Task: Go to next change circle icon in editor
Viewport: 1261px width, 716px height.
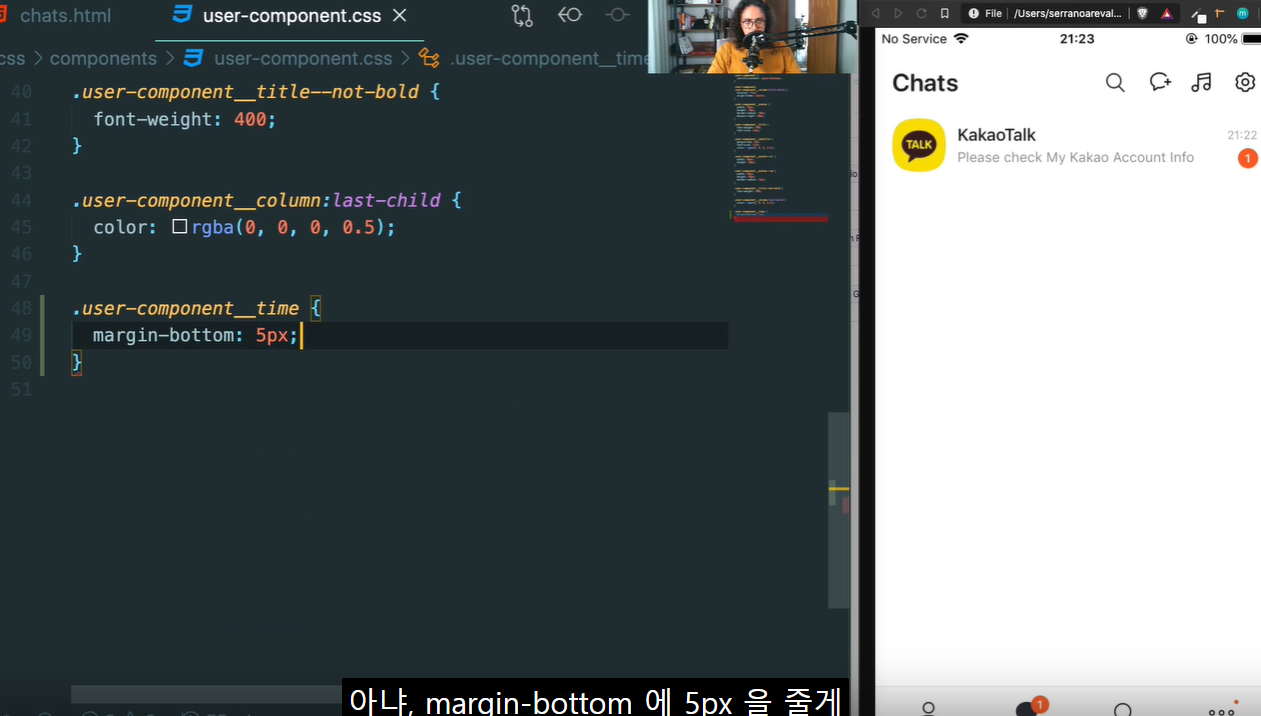Action: (618, 15)
